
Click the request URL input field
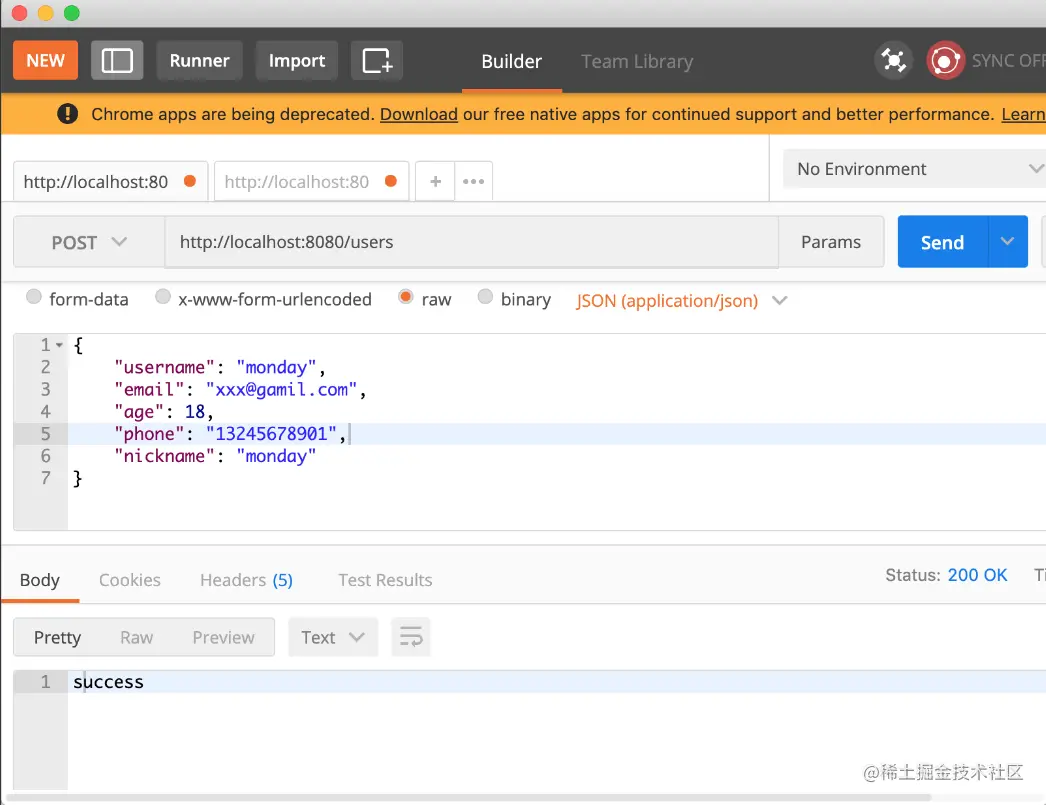(472, 241)
